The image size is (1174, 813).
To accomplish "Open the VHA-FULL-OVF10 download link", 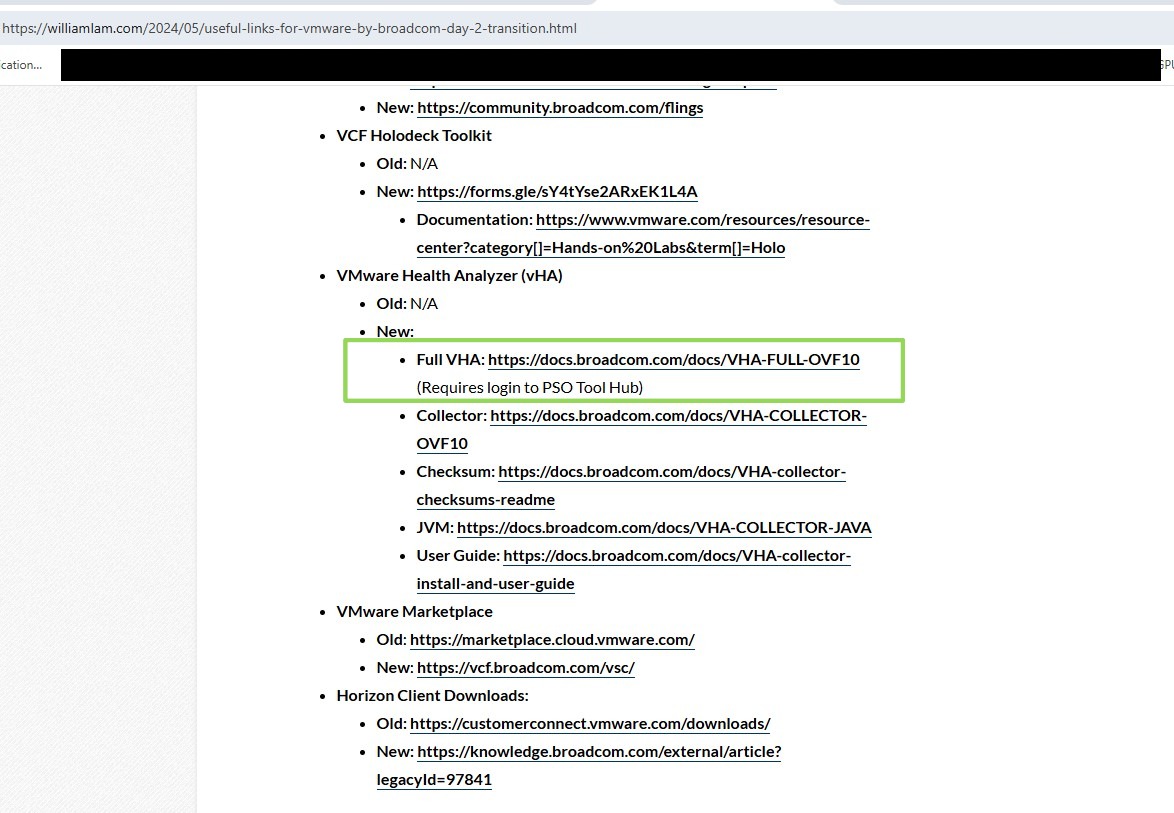I will (x=674, y=360).
